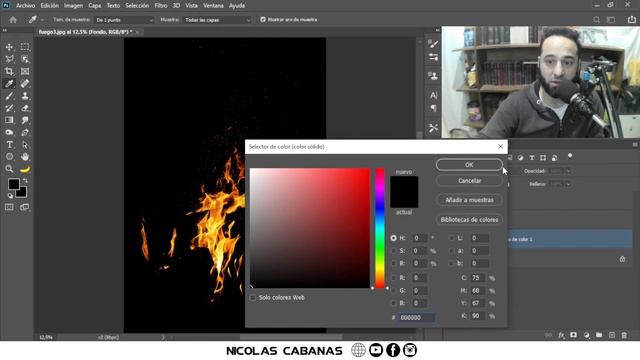Select the Object Selection tool
The height and width of the screenshot is (360, 640).
tap(25, 59)
